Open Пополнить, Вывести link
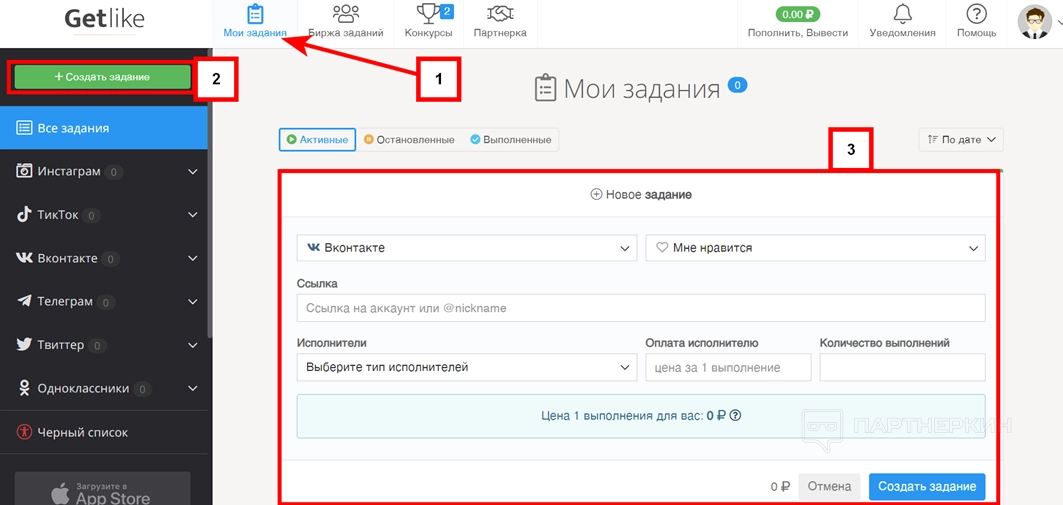Image resolution: width=1063 pixels, height=505 pixels. click(798, 33)
